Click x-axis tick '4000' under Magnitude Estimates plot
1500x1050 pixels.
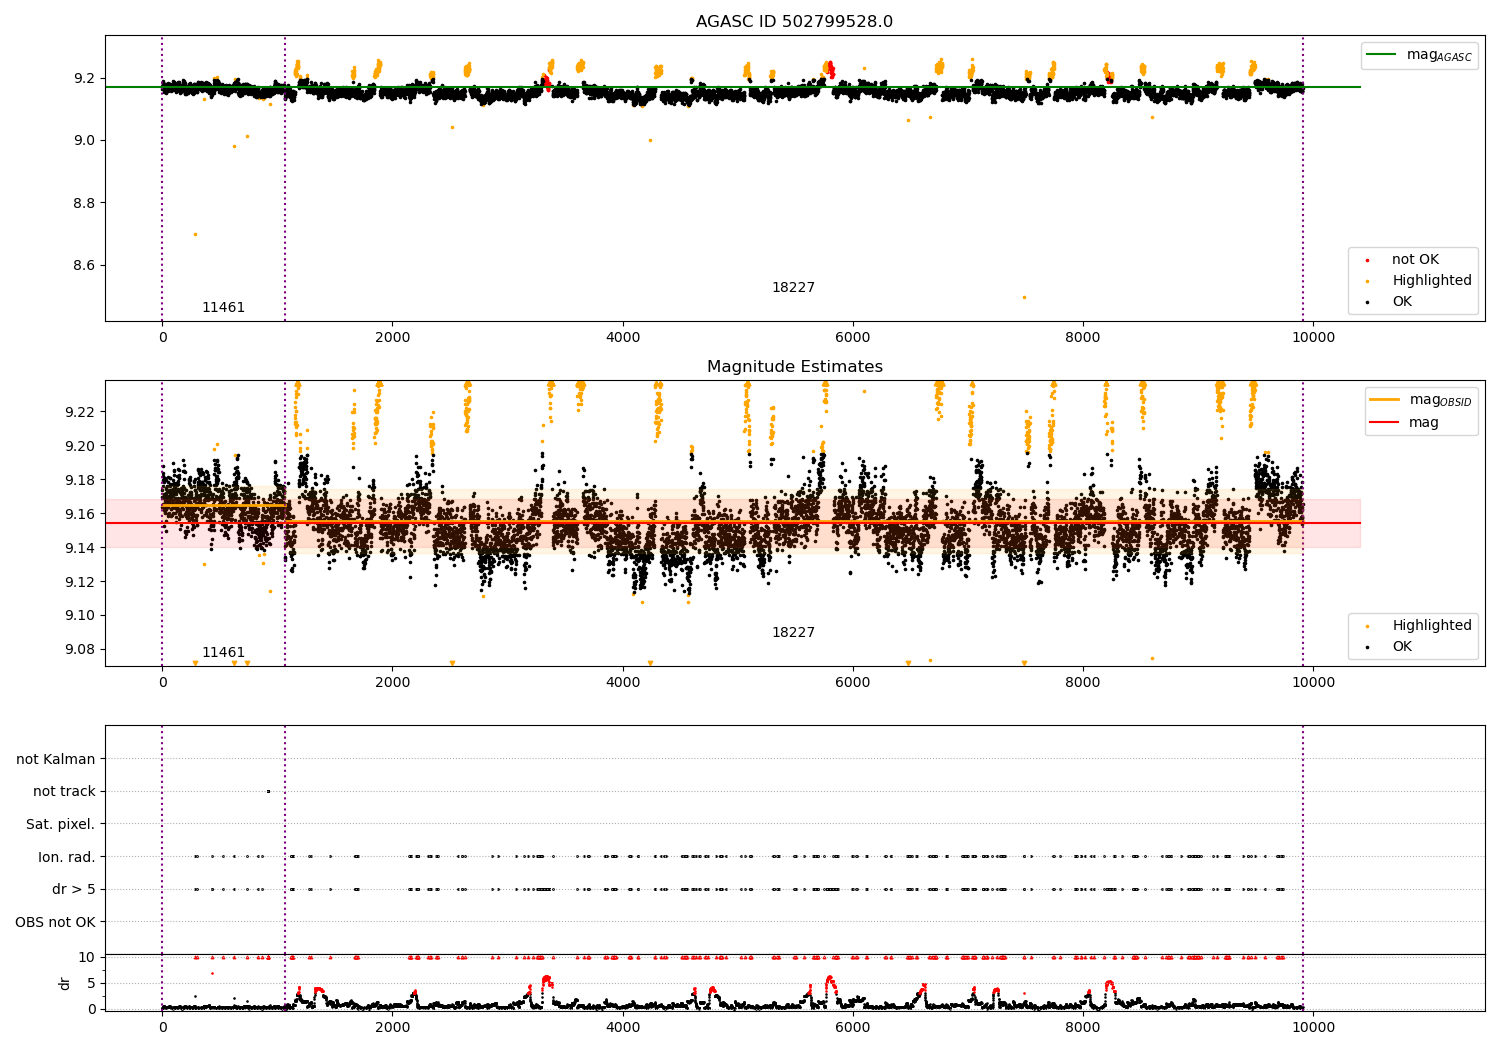click(623, 683)
